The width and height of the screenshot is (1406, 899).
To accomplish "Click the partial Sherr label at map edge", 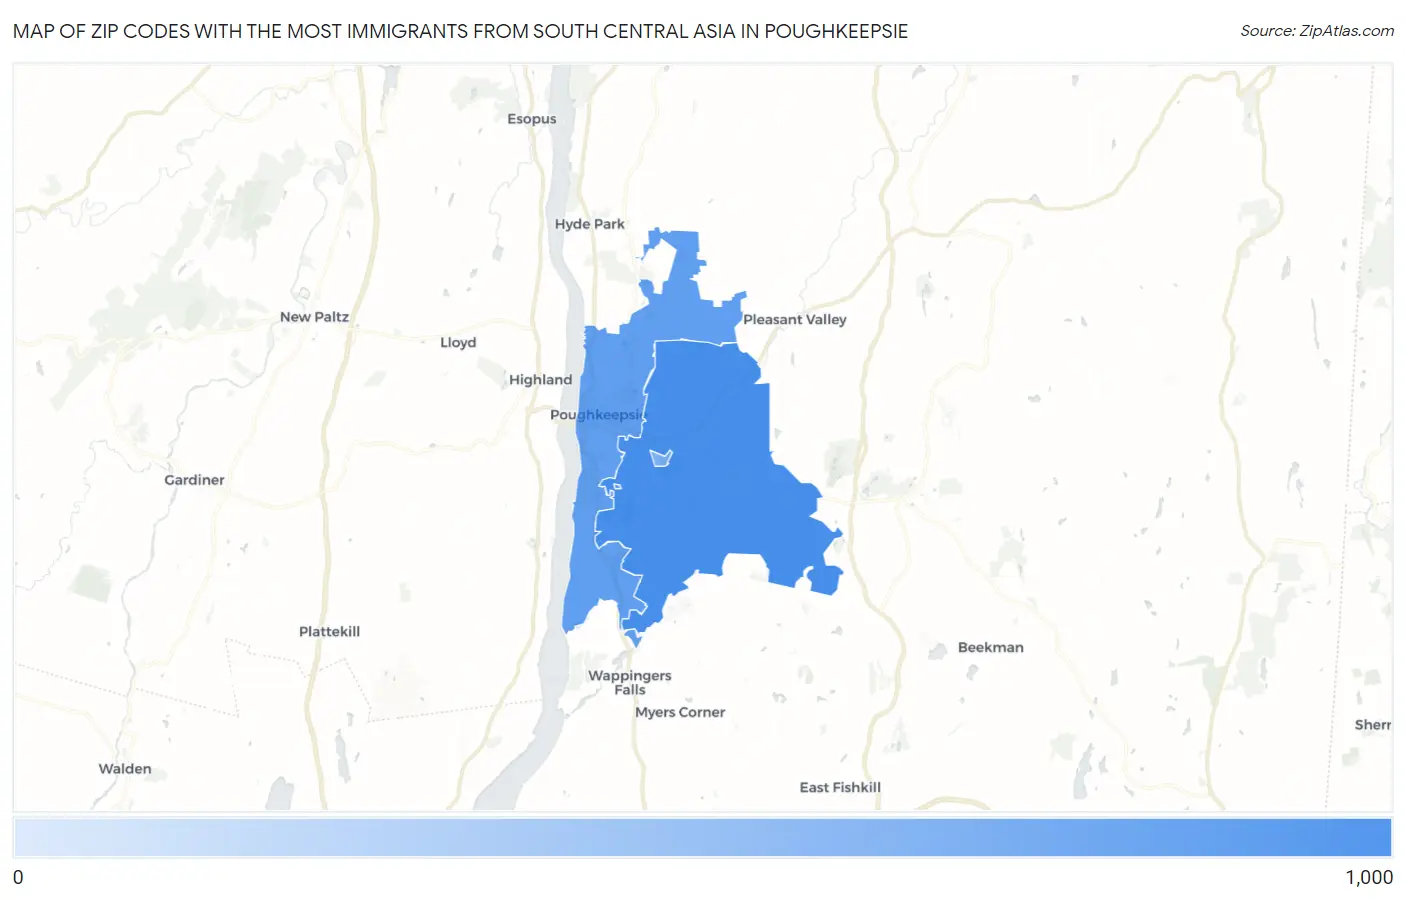I will [1373, 726].
